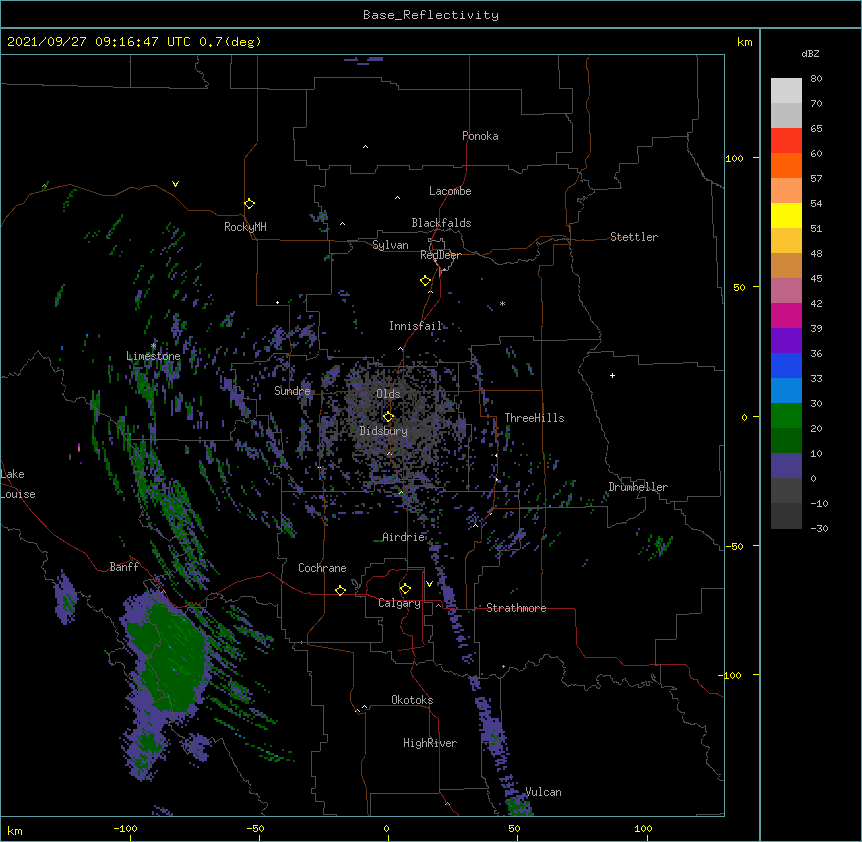This screenshot has height=842, width=862.
Task: Click the Lake Louise map label
Action: [x=18, y=484]
